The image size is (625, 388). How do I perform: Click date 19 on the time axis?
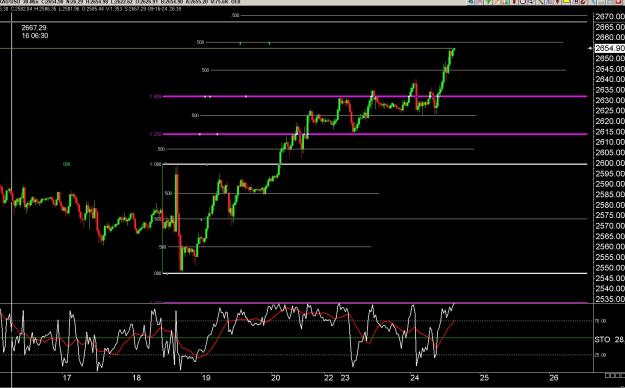coord(206,378)
